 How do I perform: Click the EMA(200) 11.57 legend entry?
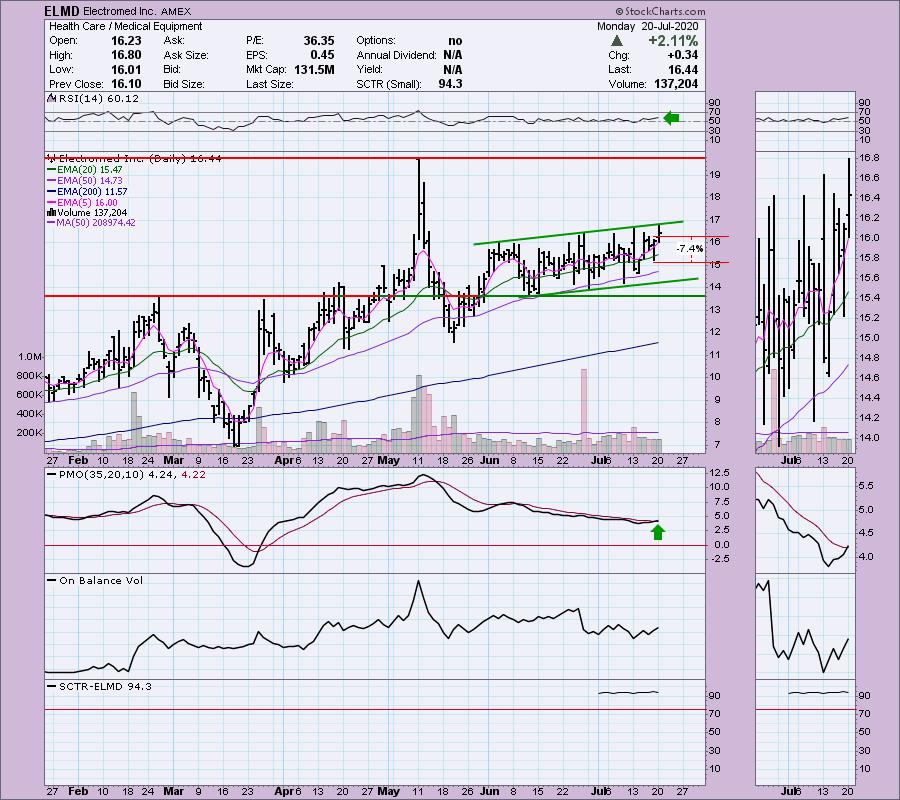pyautogui.click(x=92, y=192)
